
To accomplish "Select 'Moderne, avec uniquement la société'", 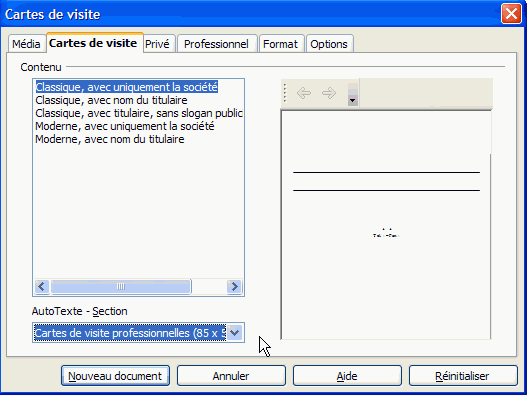I will coord(125,126).
